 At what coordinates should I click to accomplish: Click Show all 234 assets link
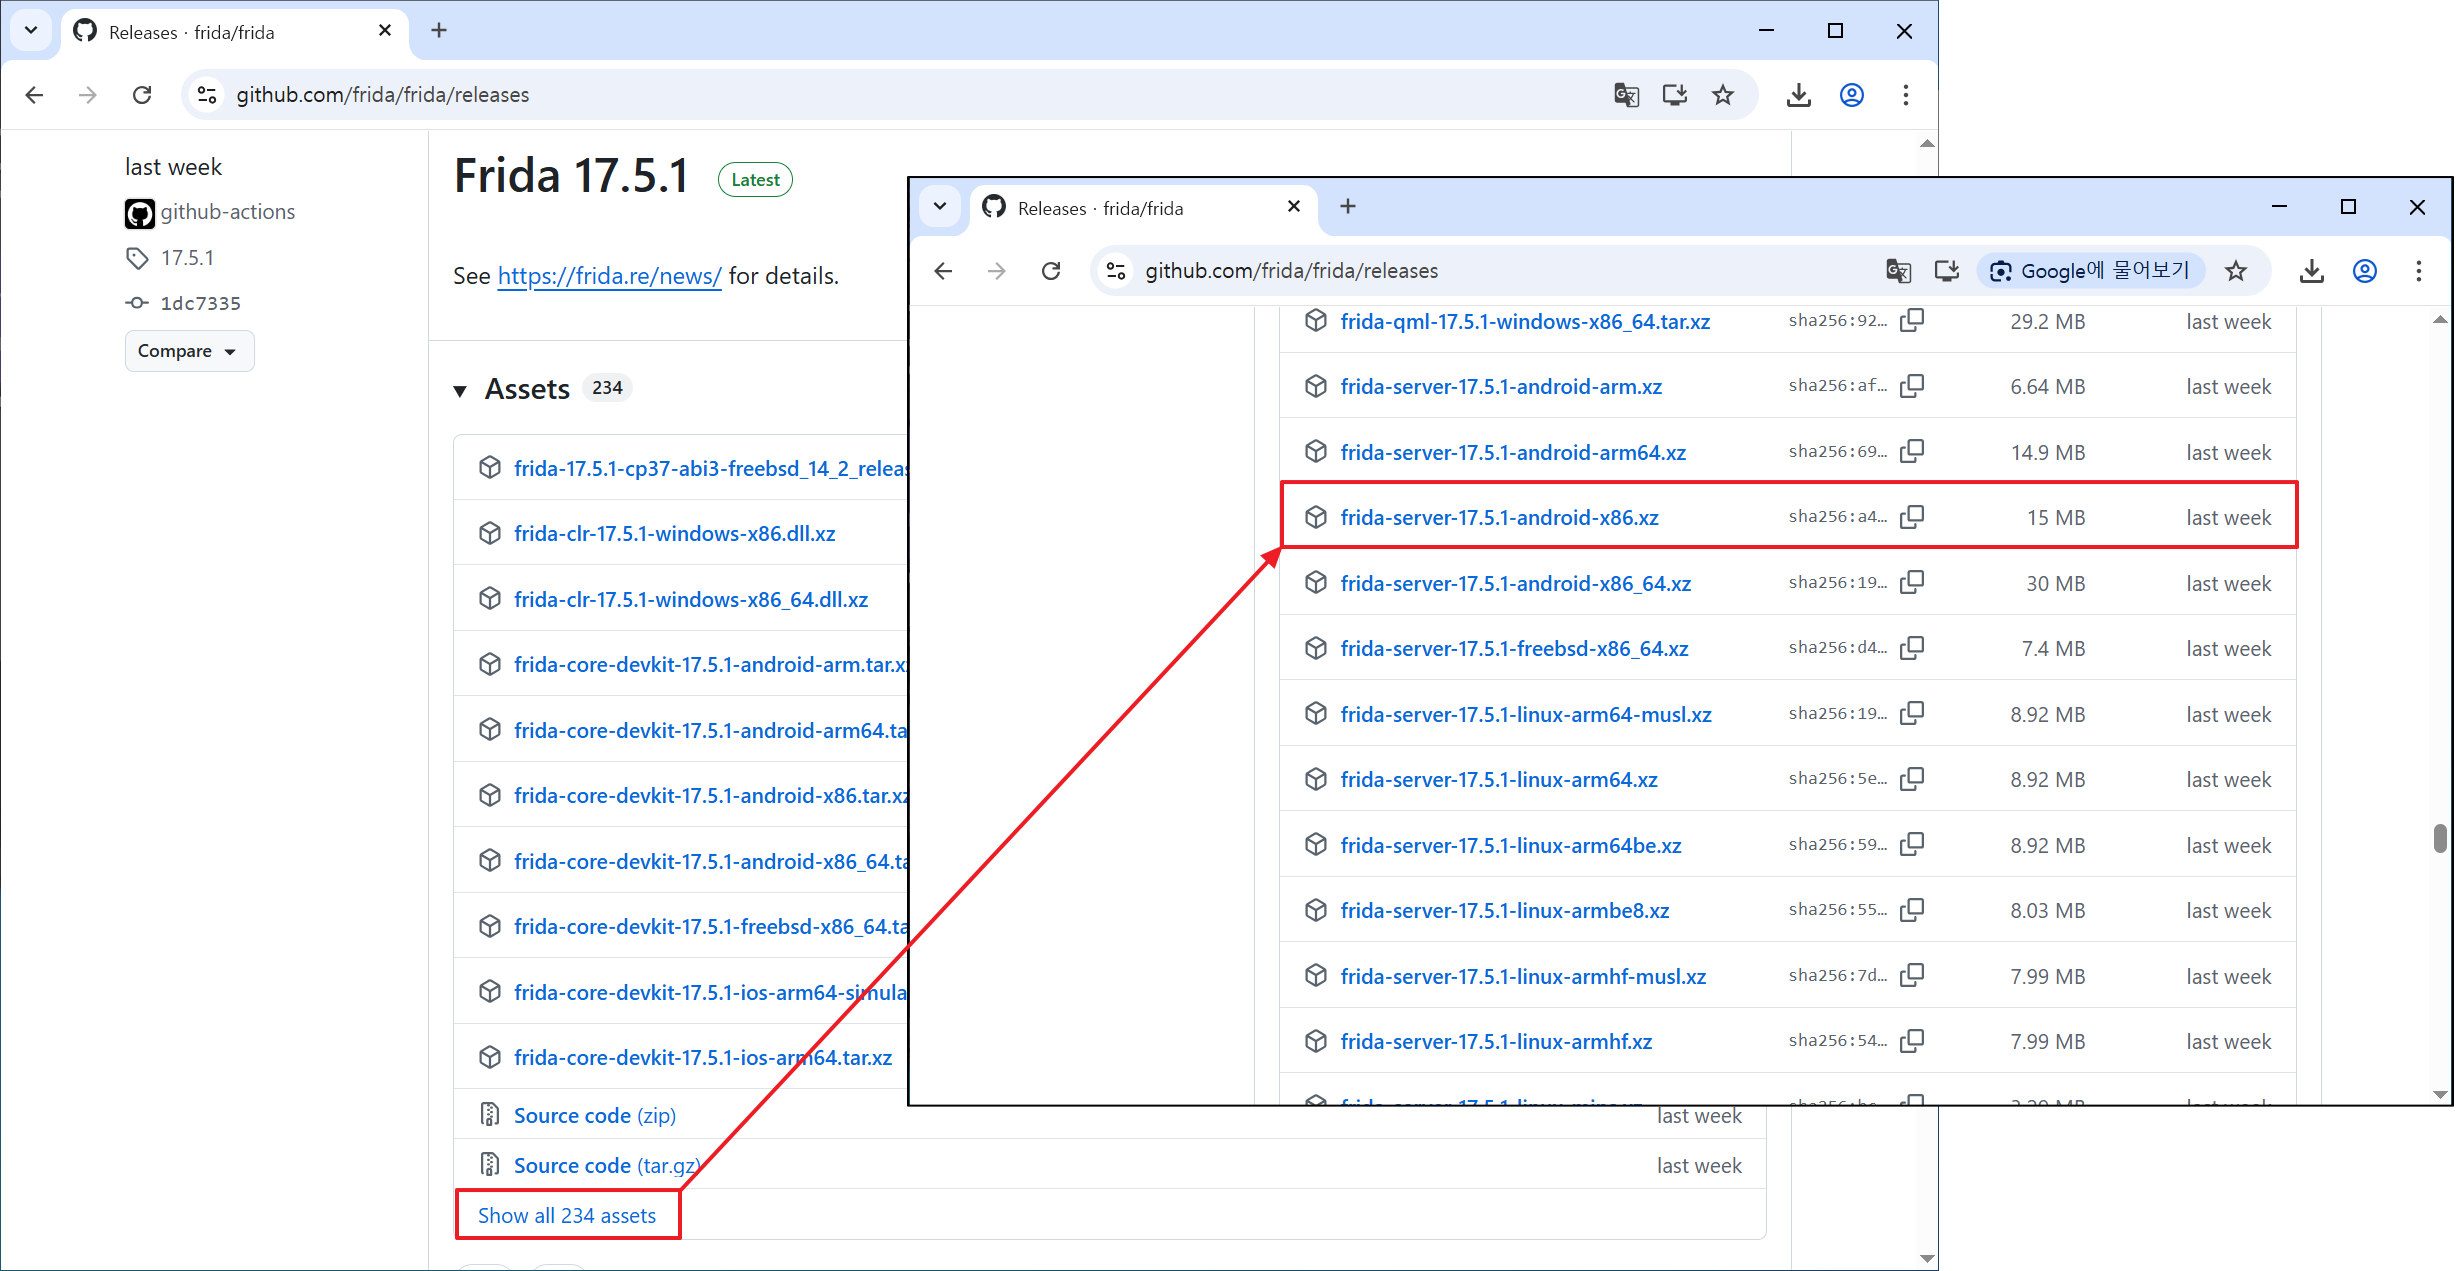566,1215
